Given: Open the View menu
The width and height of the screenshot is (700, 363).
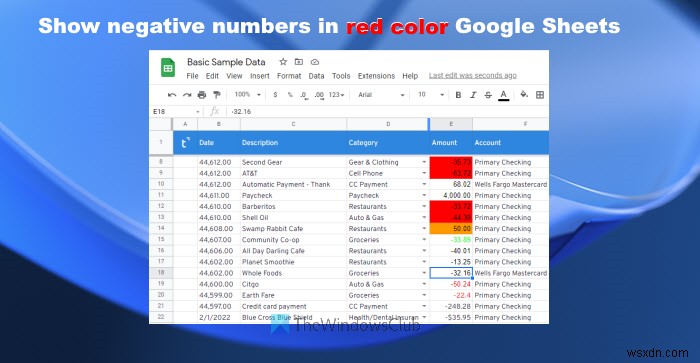Looking at the screenshot, I should tap(234, 76).
